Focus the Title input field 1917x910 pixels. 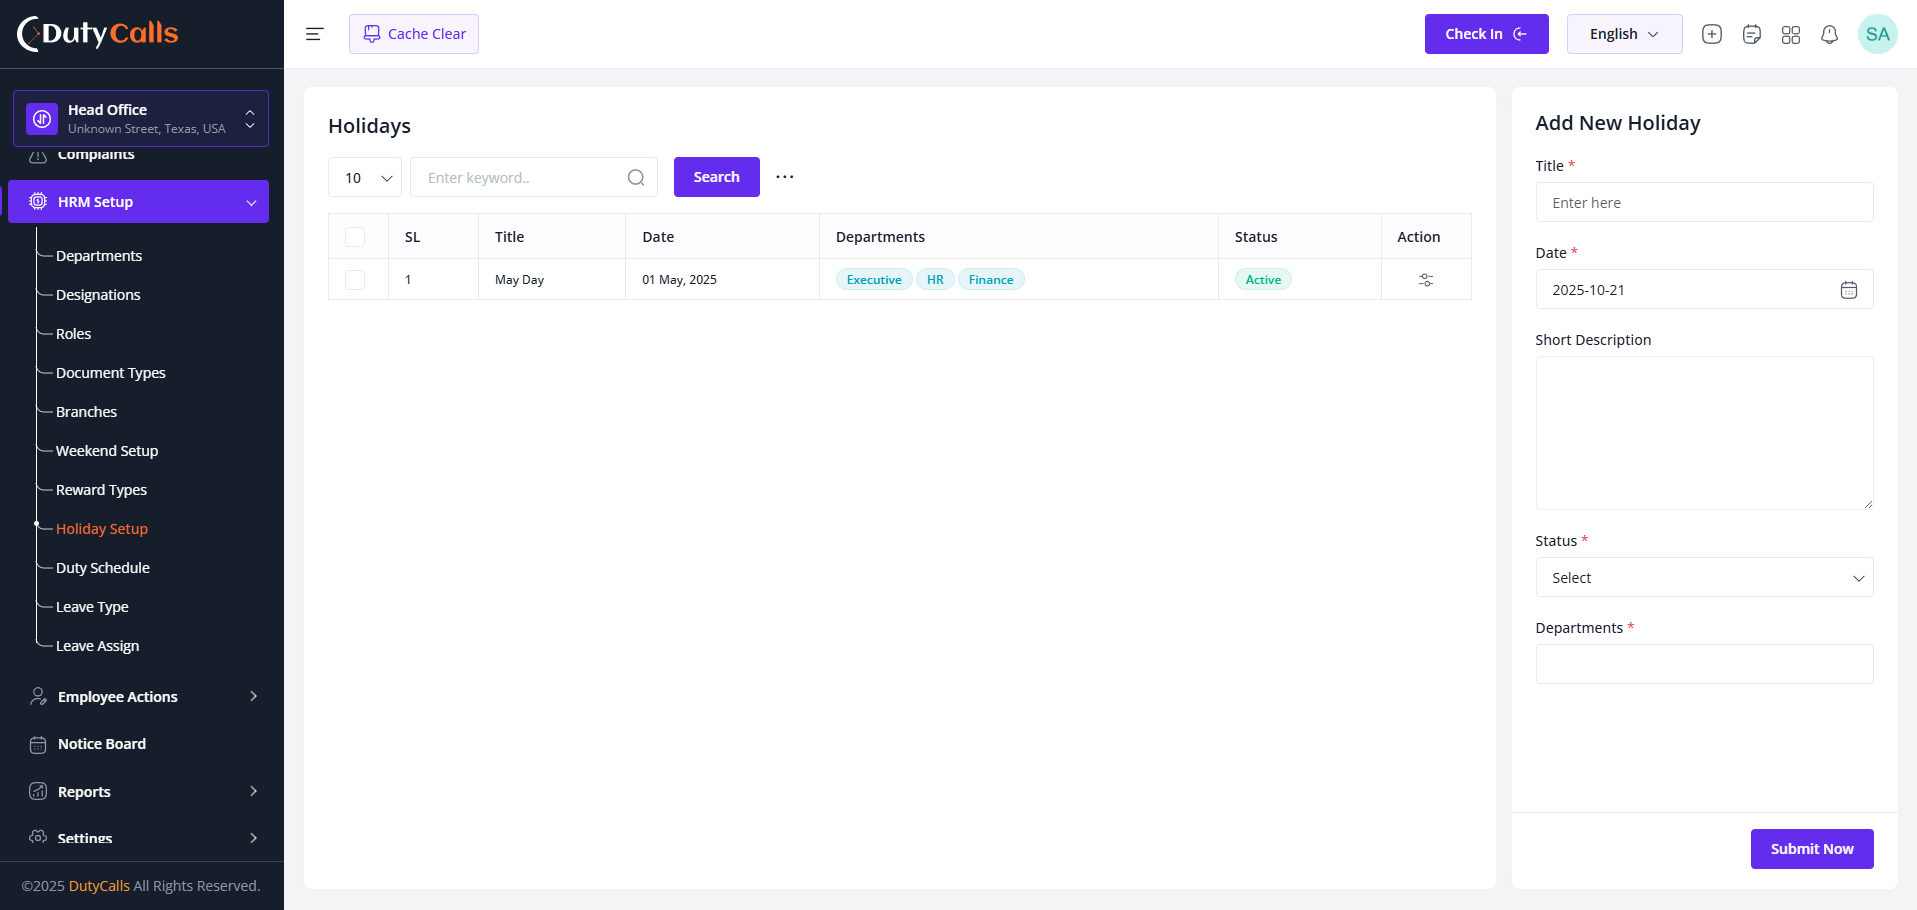click(x=1704, y=203)
